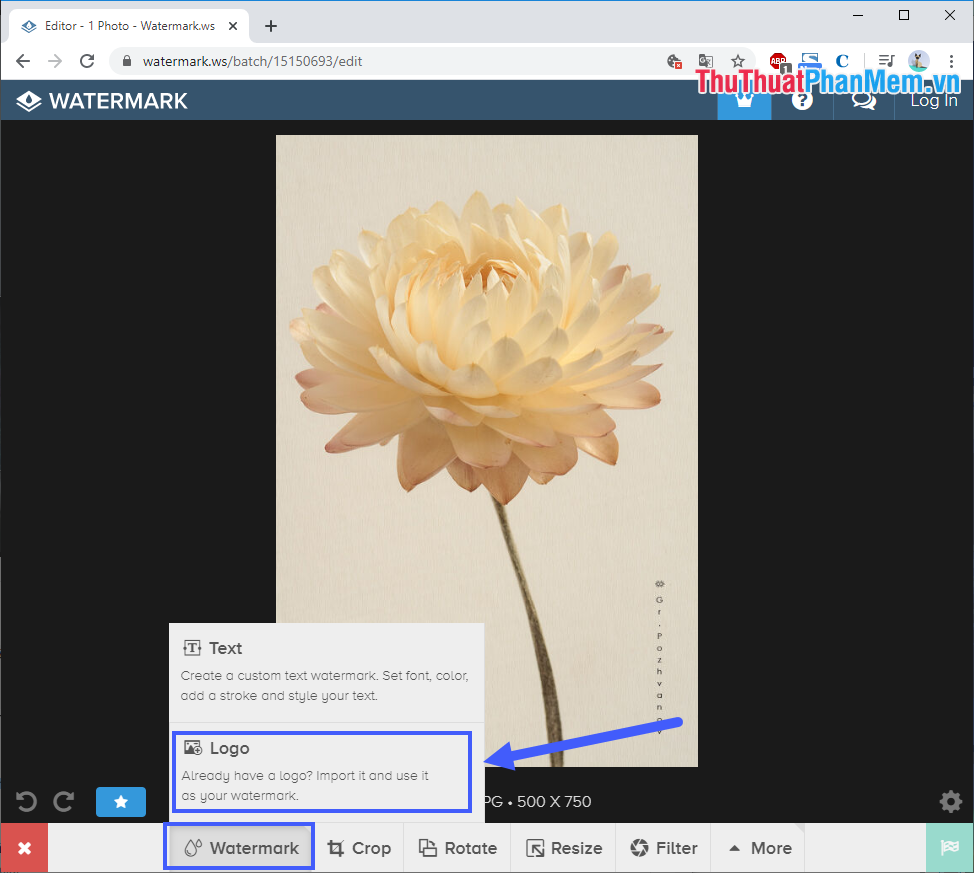Viewport: 974px width, 873px height.
Task: Click the crown premium icon
Action: coord(744,100)
